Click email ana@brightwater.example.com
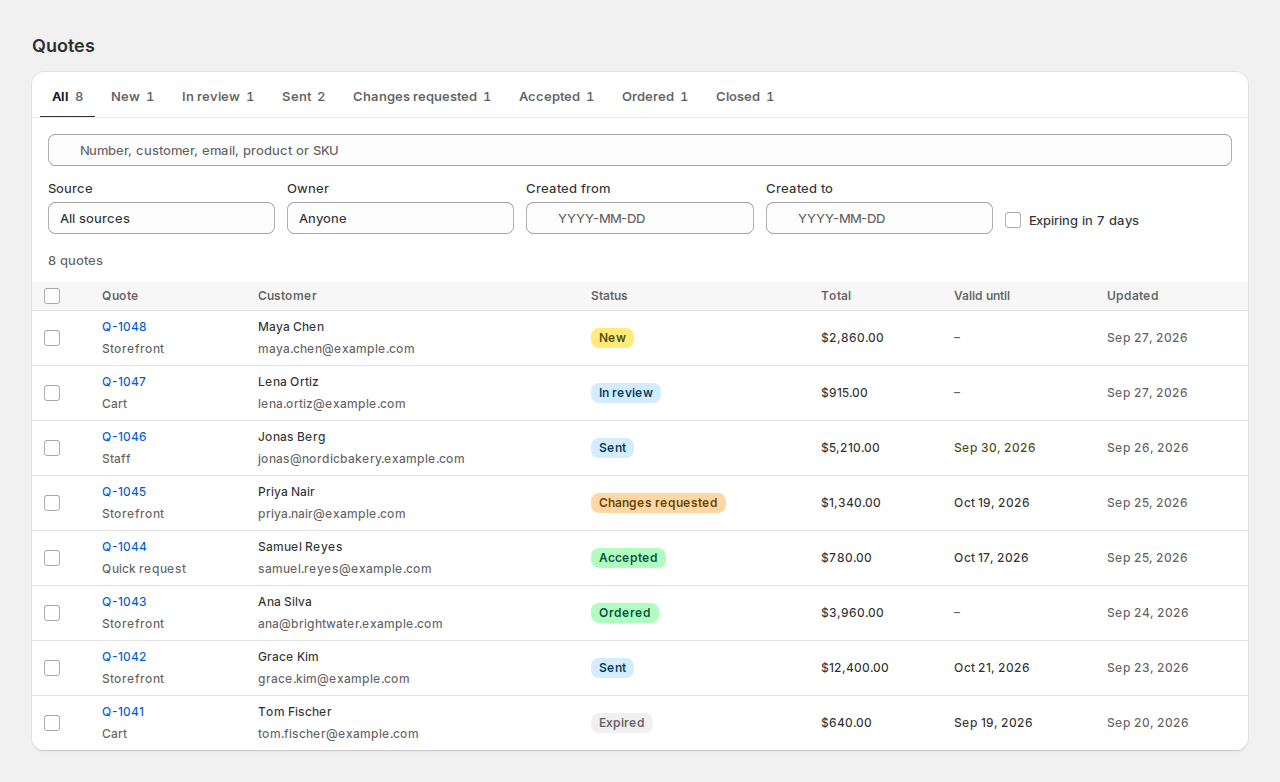Screen dimensions: 1280x782 350,624
